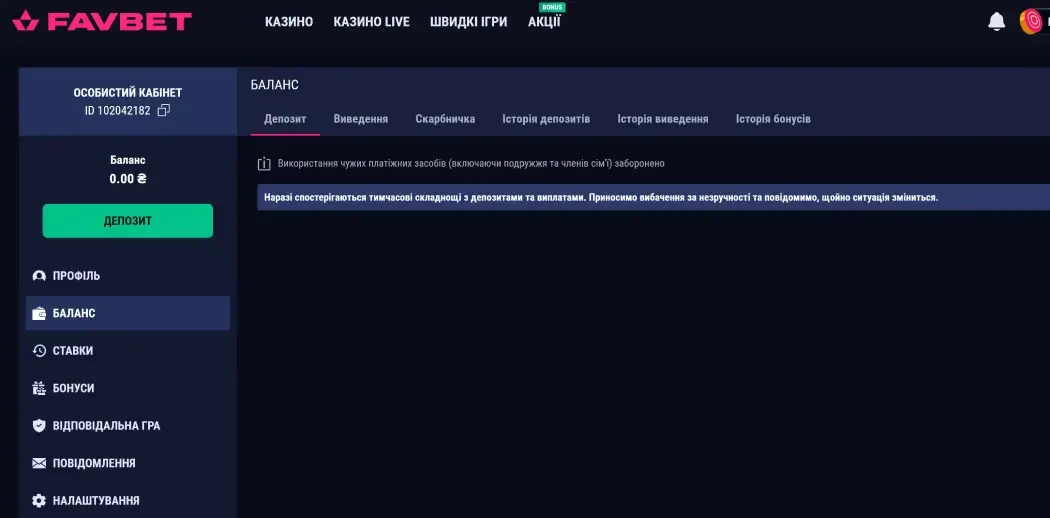Open Історія бонусів tab
The height and width of the screenshot is (518, 1050).
(773, 119)
